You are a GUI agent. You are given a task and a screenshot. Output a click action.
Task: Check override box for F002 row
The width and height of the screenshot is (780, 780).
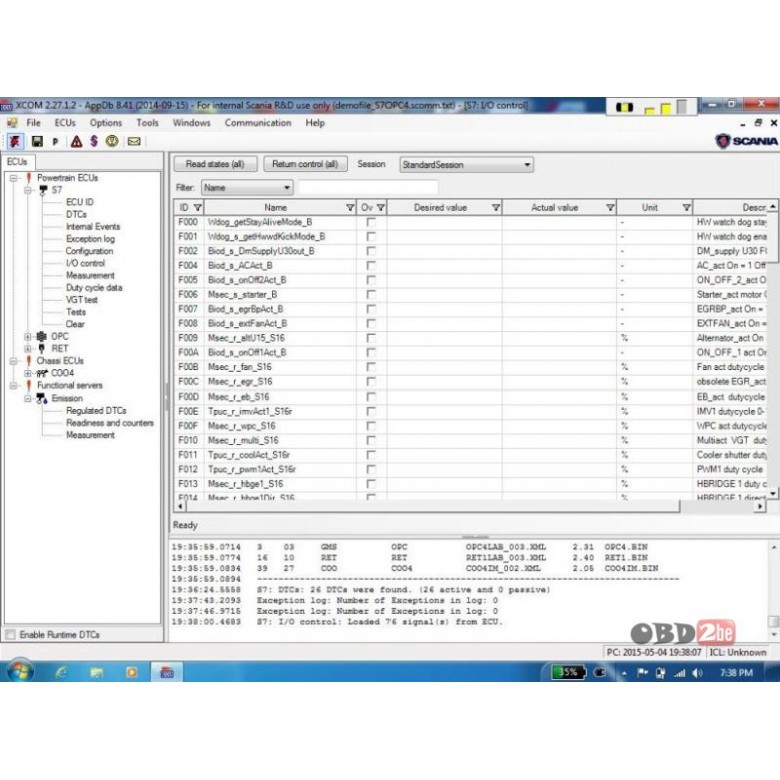pos(371,251)
